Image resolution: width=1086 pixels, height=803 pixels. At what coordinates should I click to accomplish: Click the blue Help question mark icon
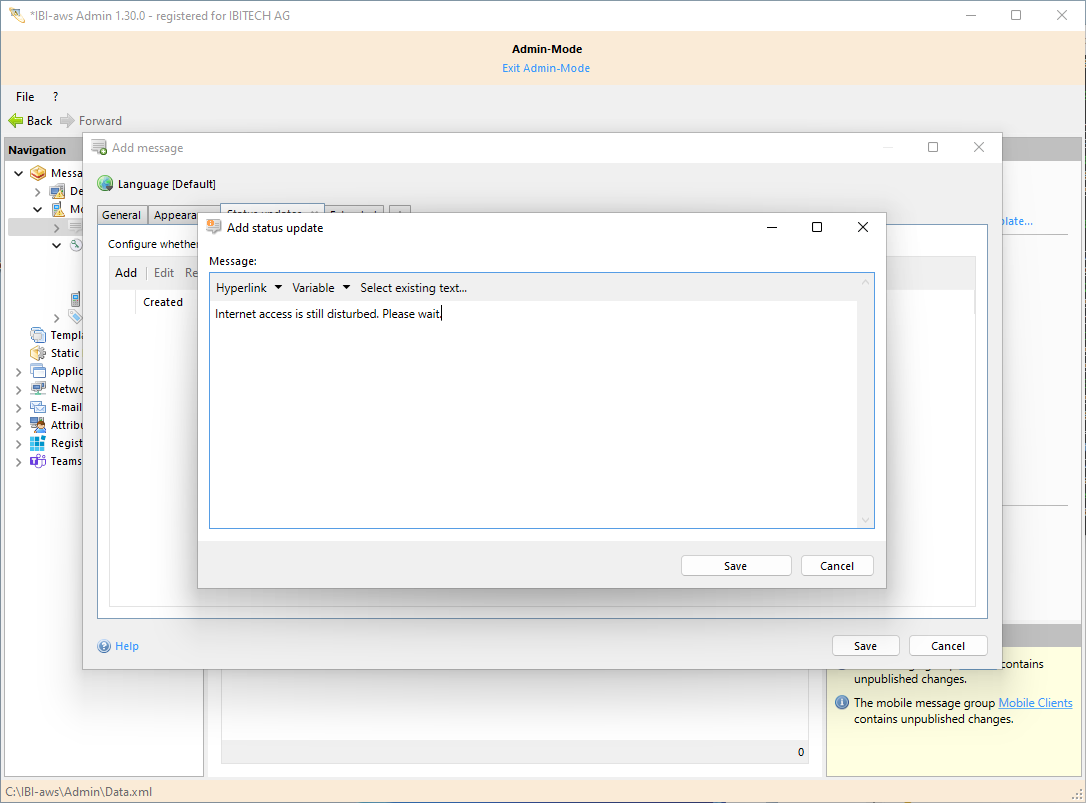(x=104, y=646)
